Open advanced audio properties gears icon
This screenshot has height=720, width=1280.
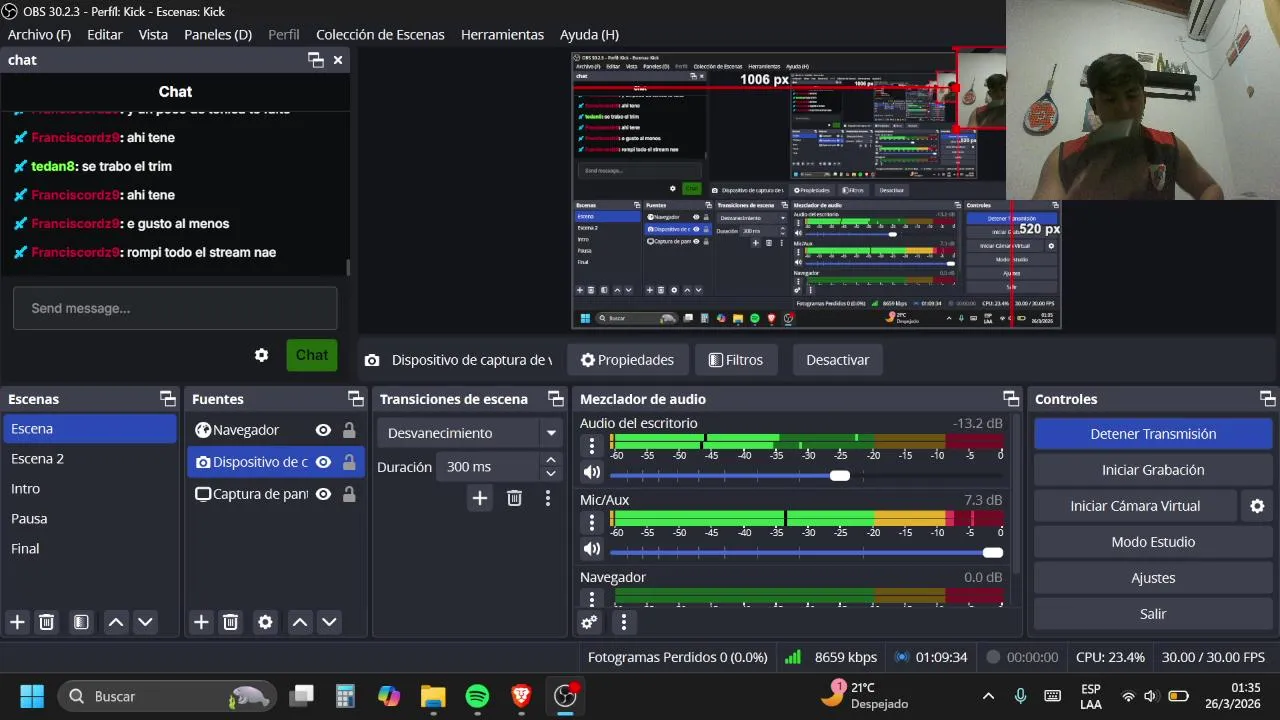[x=589, y=622]
